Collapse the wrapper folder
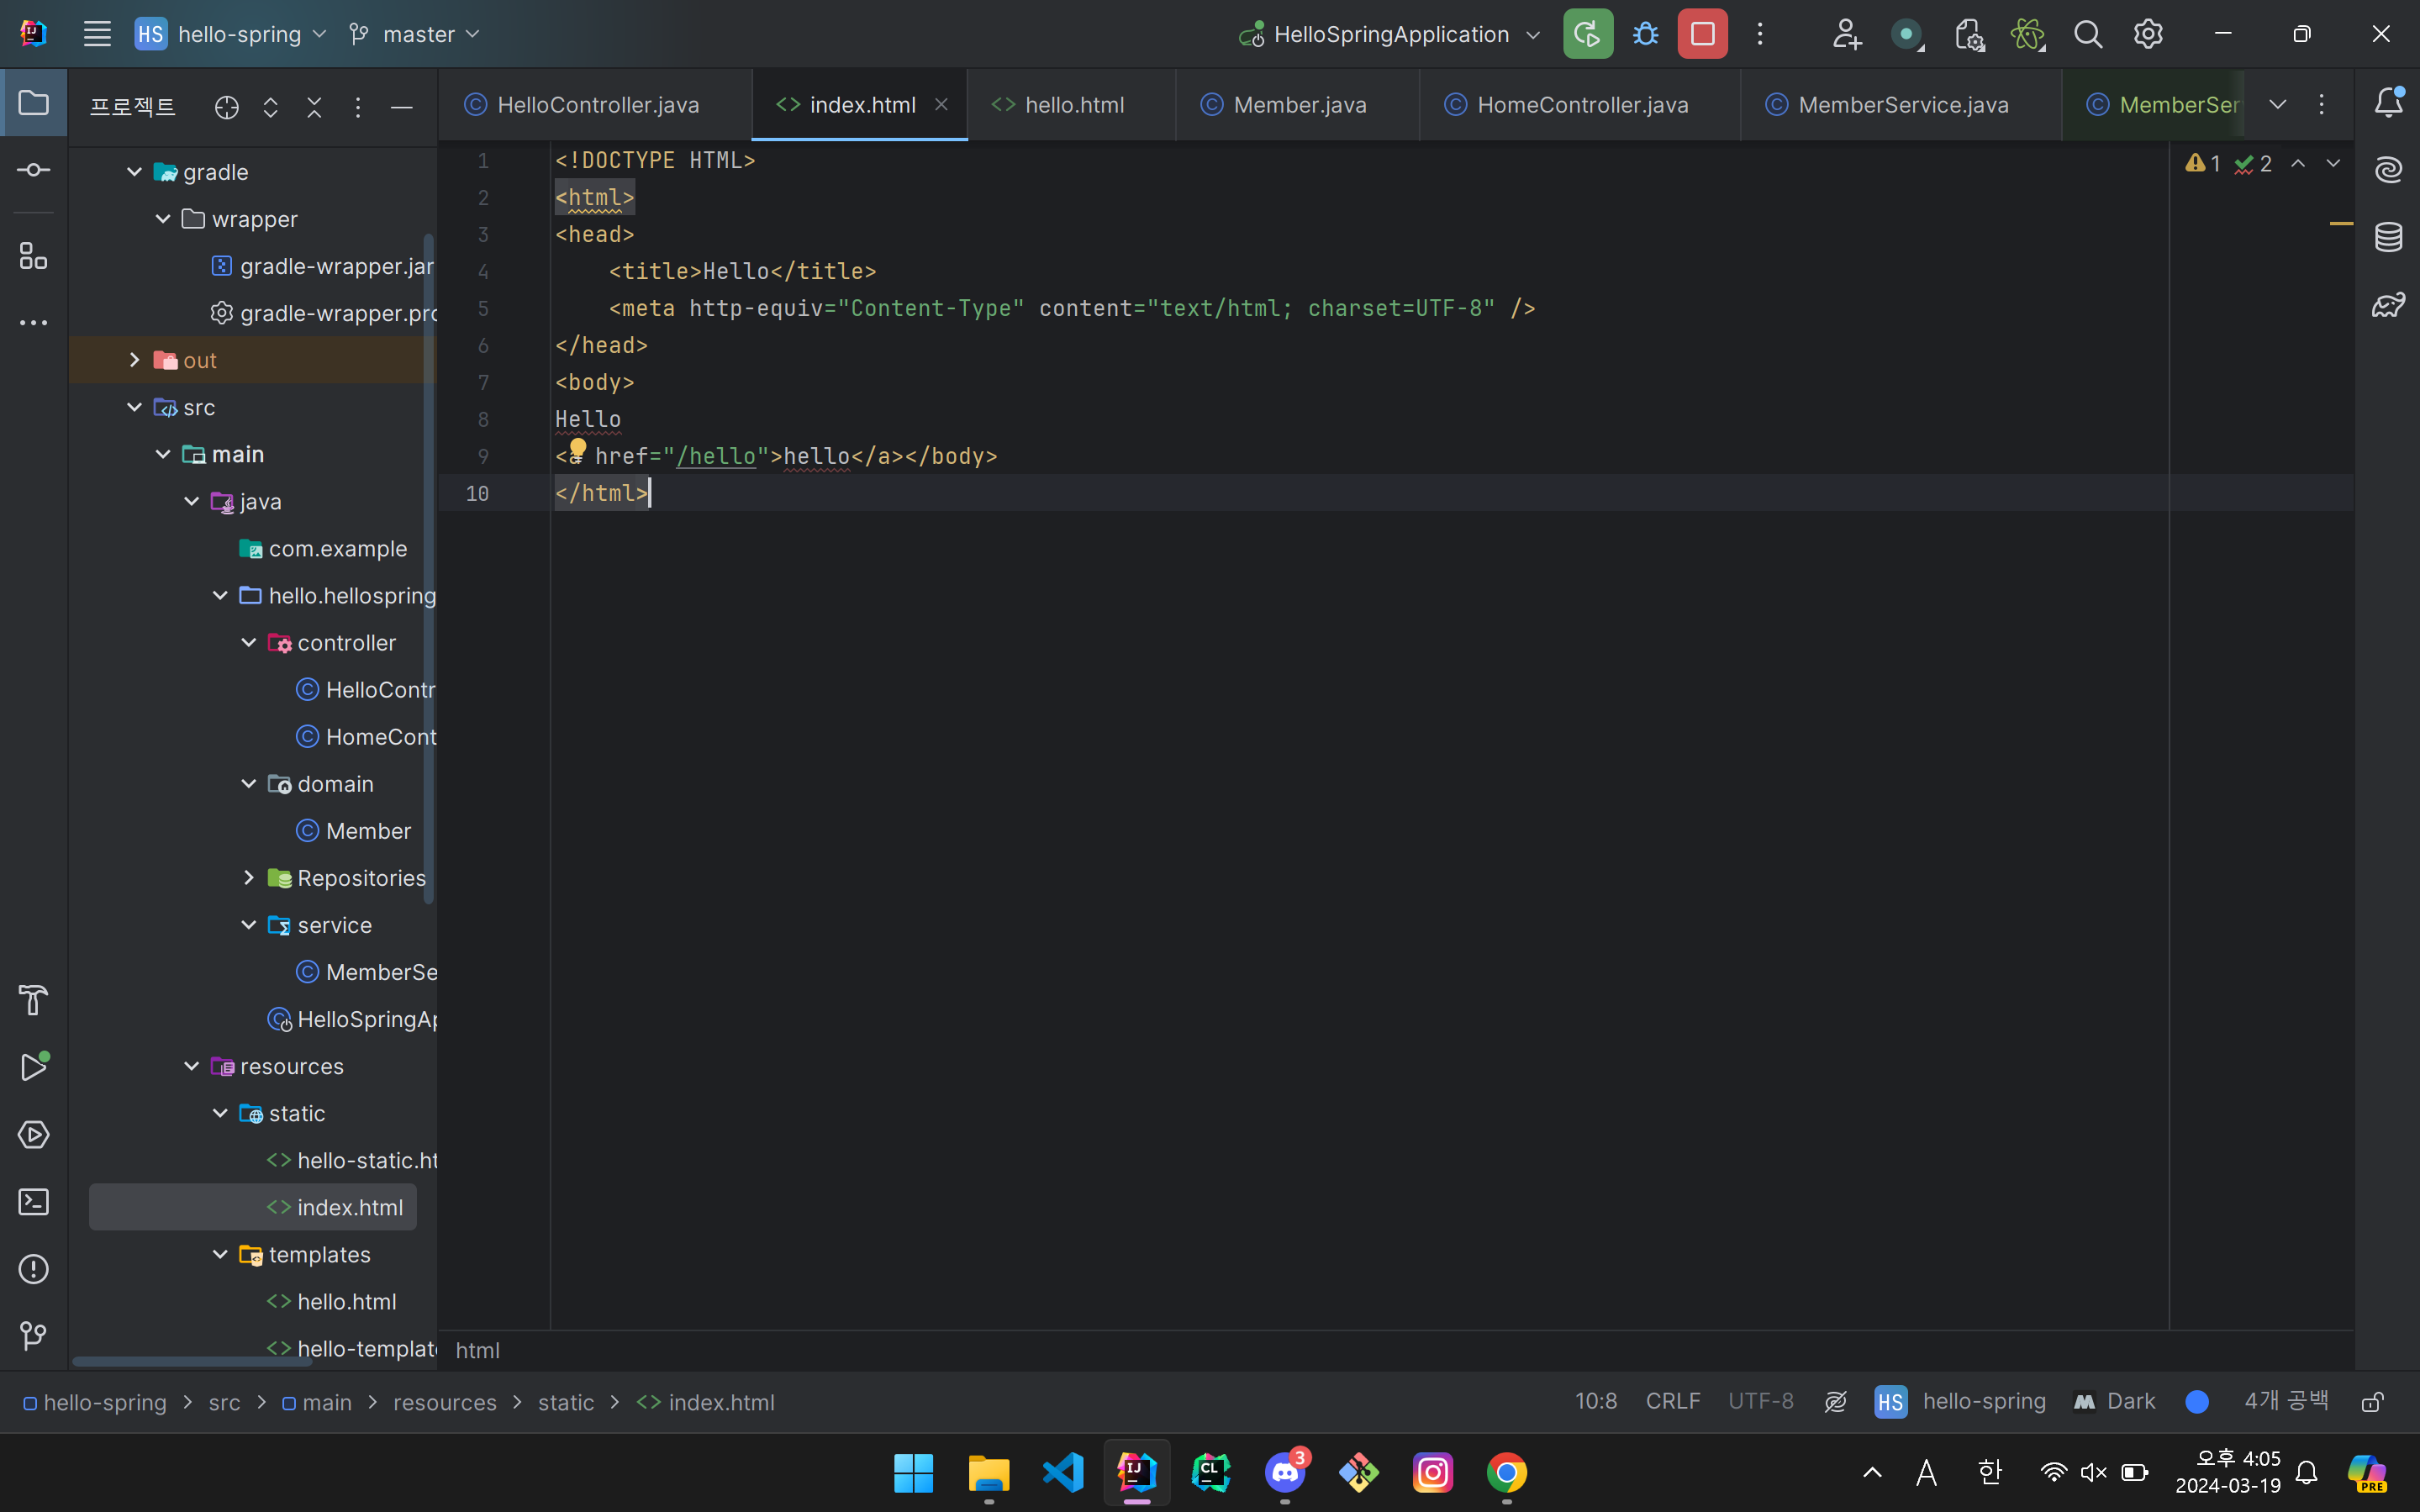Image resolution: width=2420 pixels, height=1512 pixels. click(x=163, y=218)
